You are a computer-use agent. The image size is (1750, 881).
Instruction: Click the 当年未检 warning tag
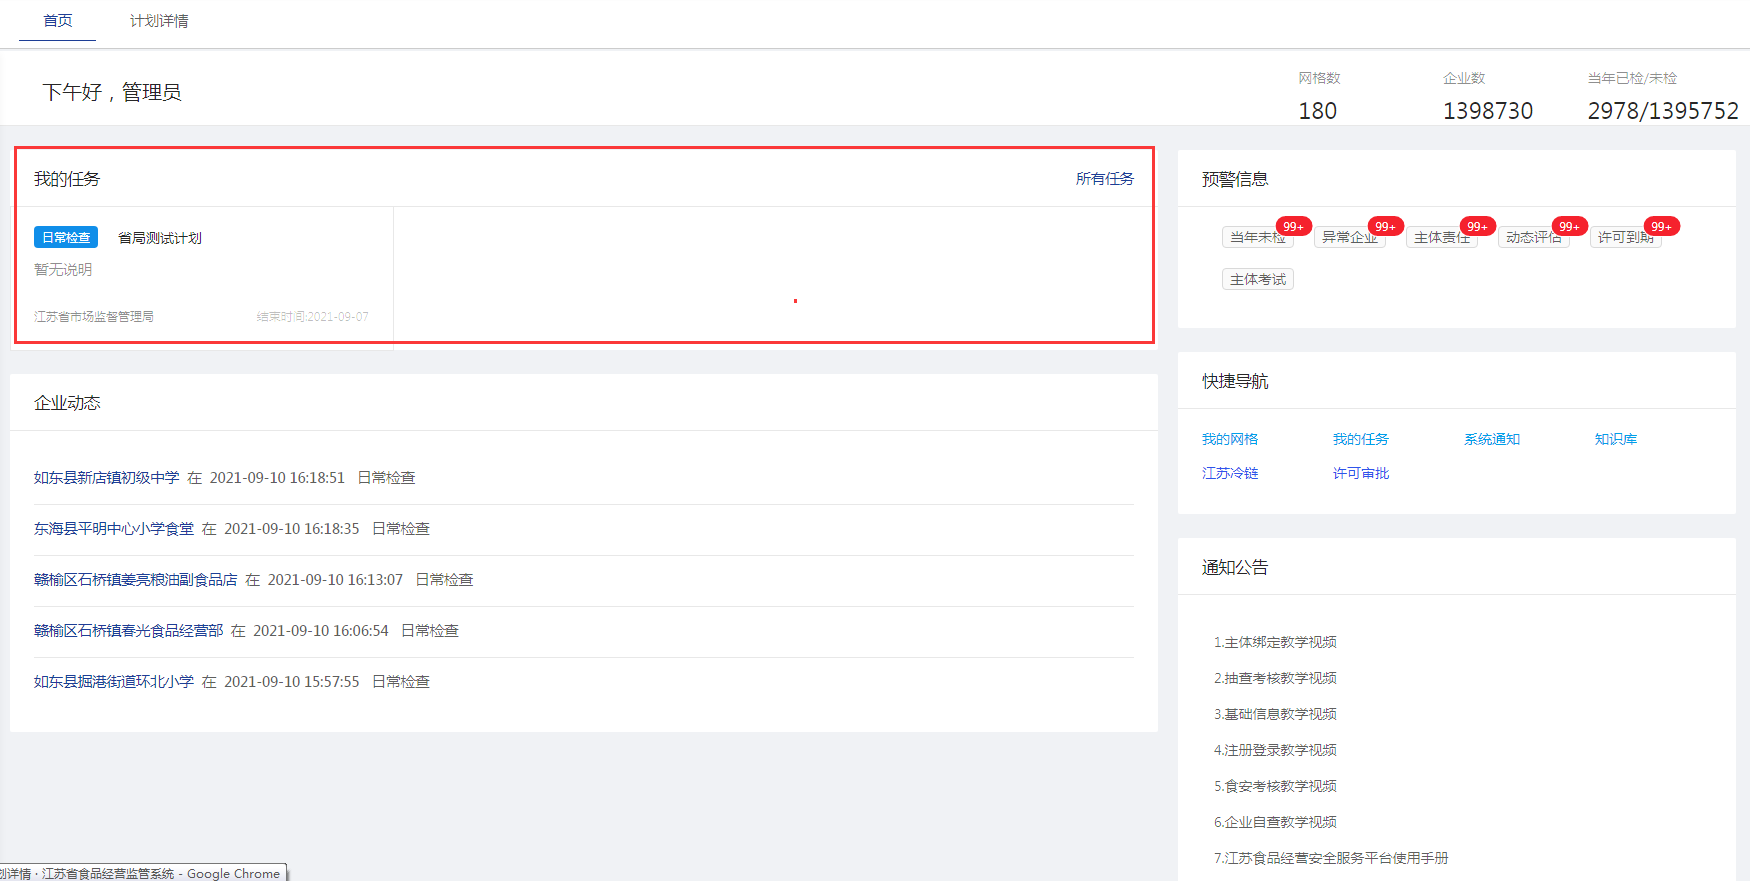1256,237
